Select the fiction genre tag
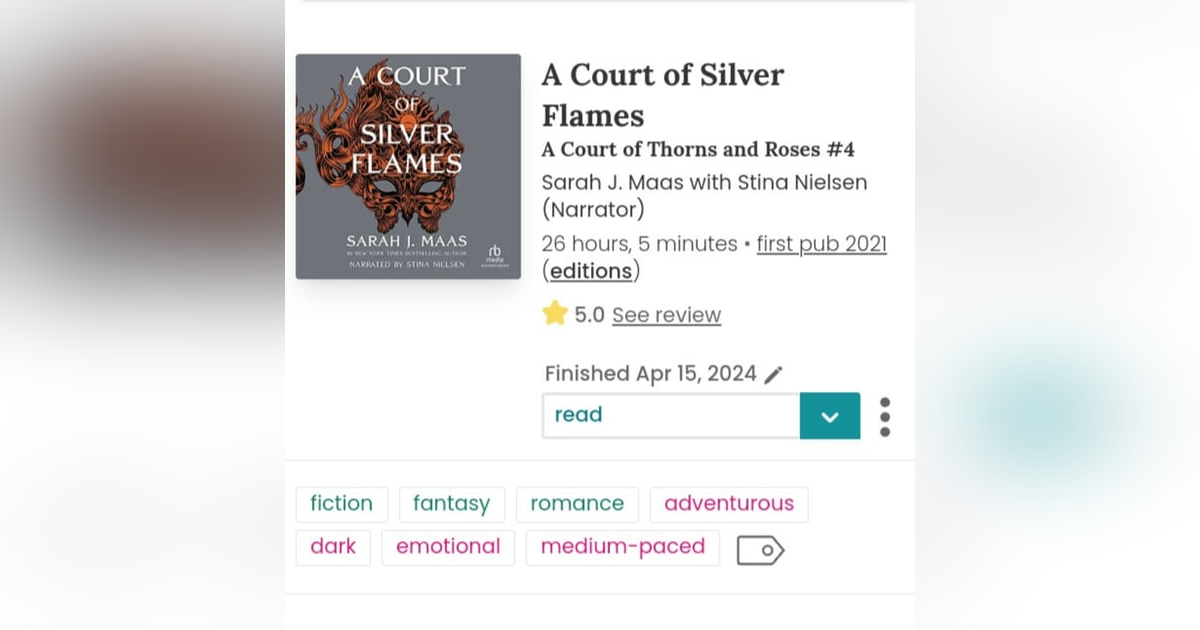Image resolution: width=1200 pixels, height=630 pixels. (341, 504)
